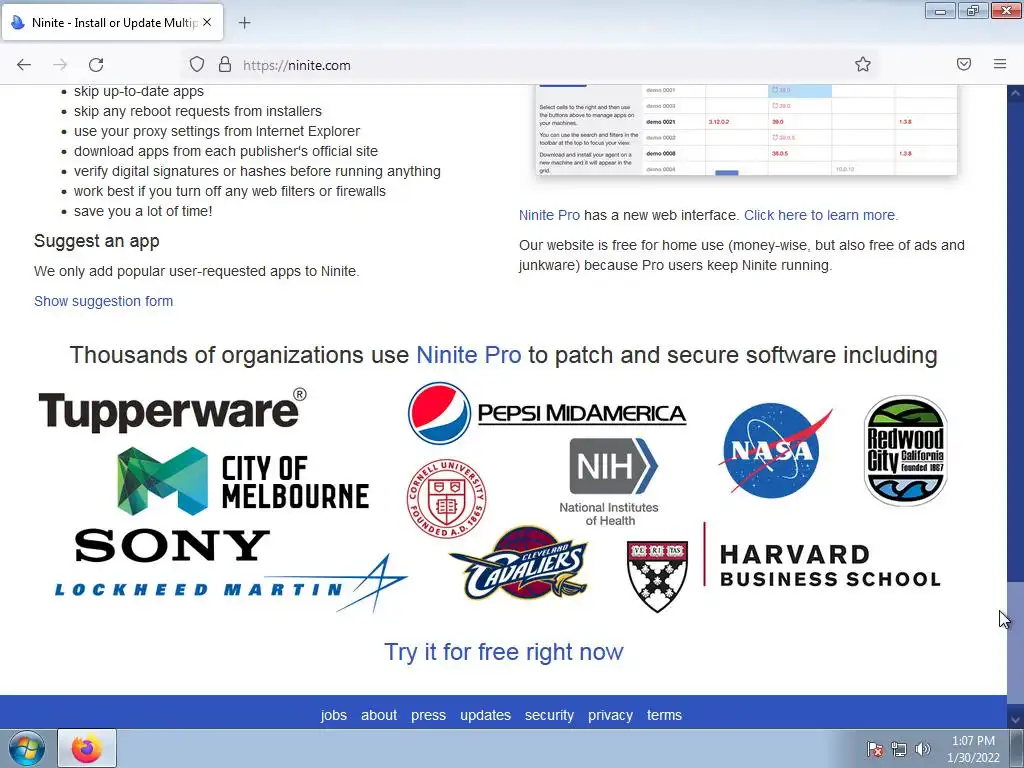Open the volume speaker tray icon
This screenshot has height=768, width=1024.
pyautogui.click(x=922, y=749)
